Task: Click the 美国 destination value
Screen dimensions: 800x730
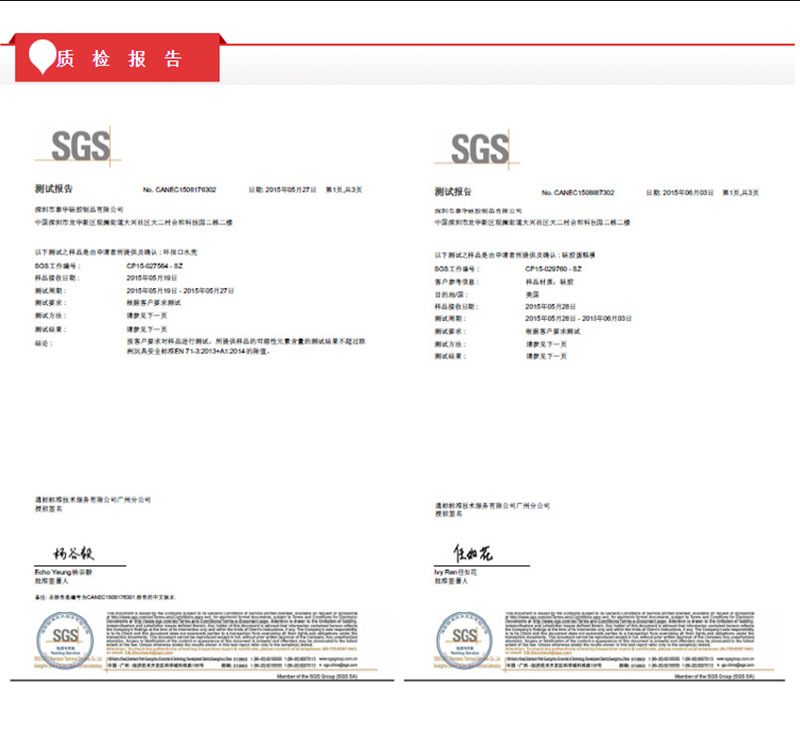Action: pos(532,294)
